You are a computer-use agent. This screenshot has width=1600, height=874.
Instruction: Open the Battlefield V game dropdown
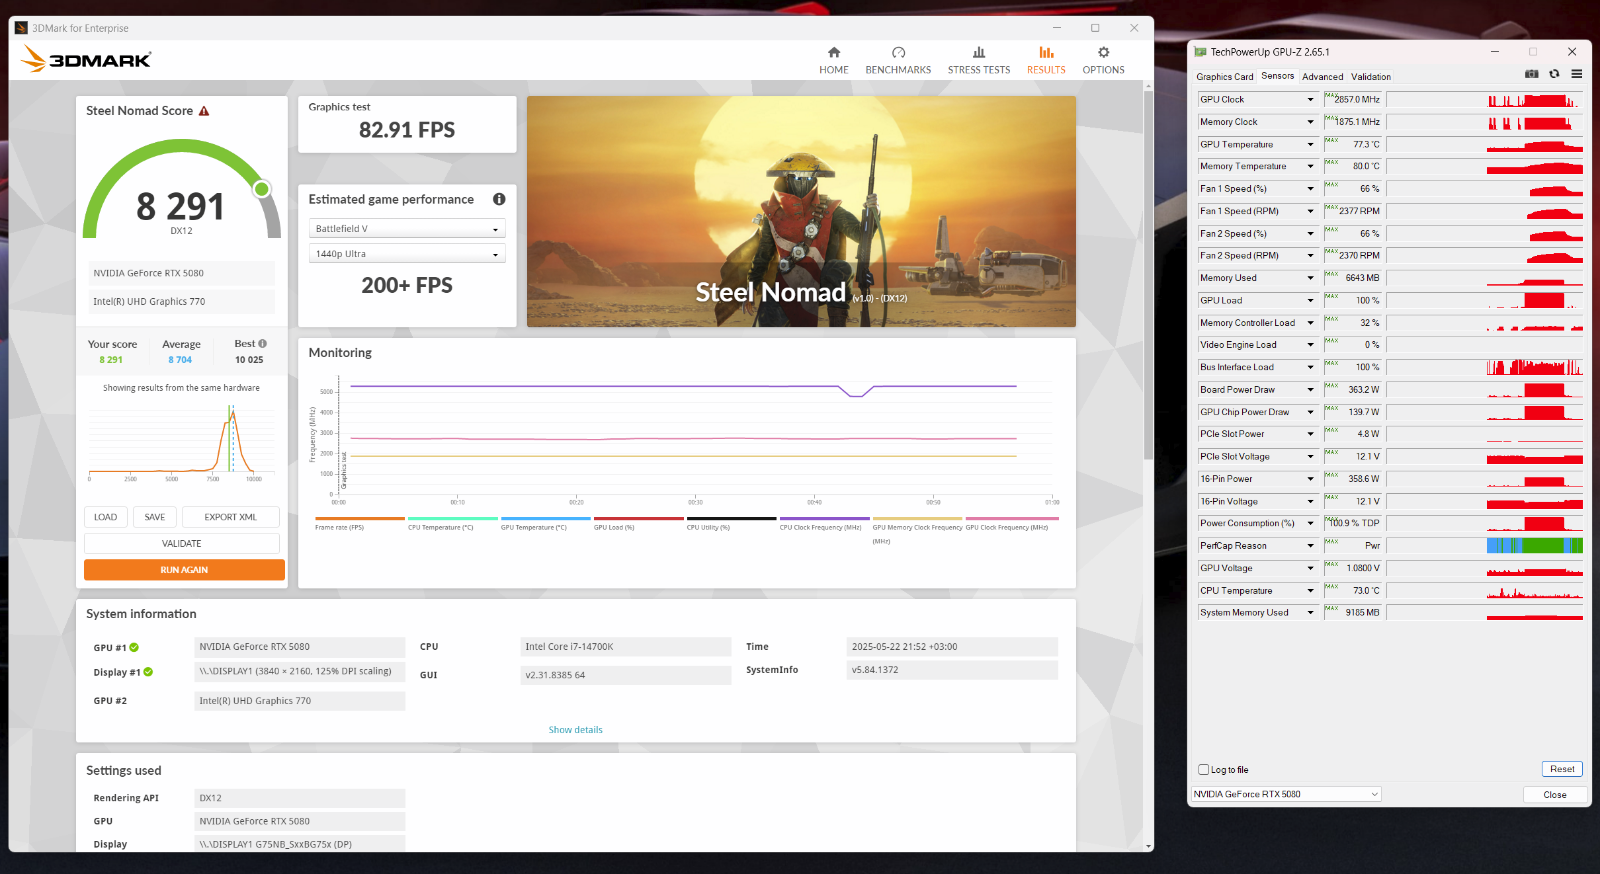(407, 229)
